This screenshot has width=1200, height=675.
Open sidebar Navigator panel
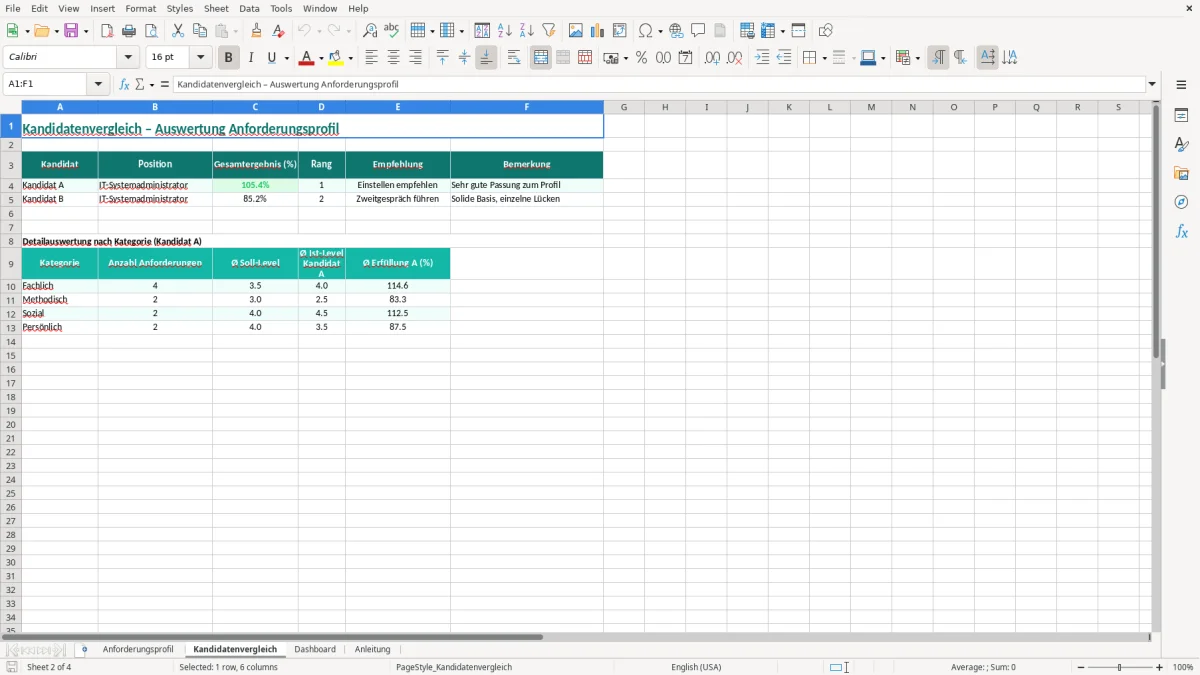coord(1181,202)
